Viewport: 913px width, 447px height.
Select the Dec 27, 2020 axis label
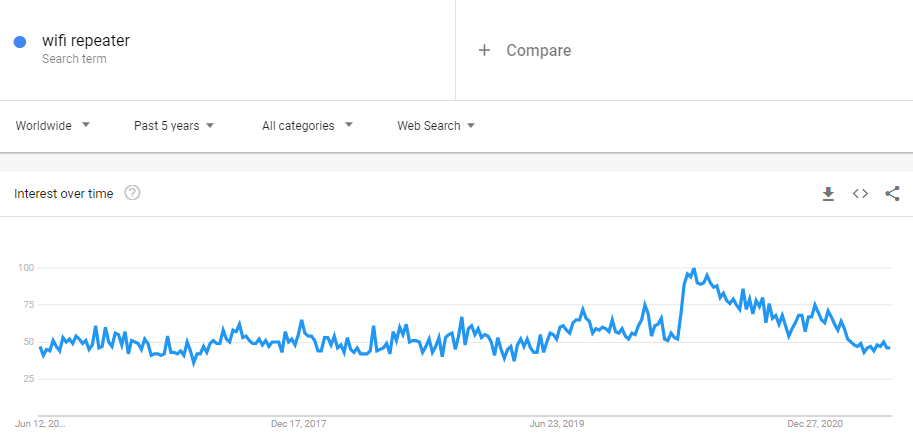tap(815, 424)
